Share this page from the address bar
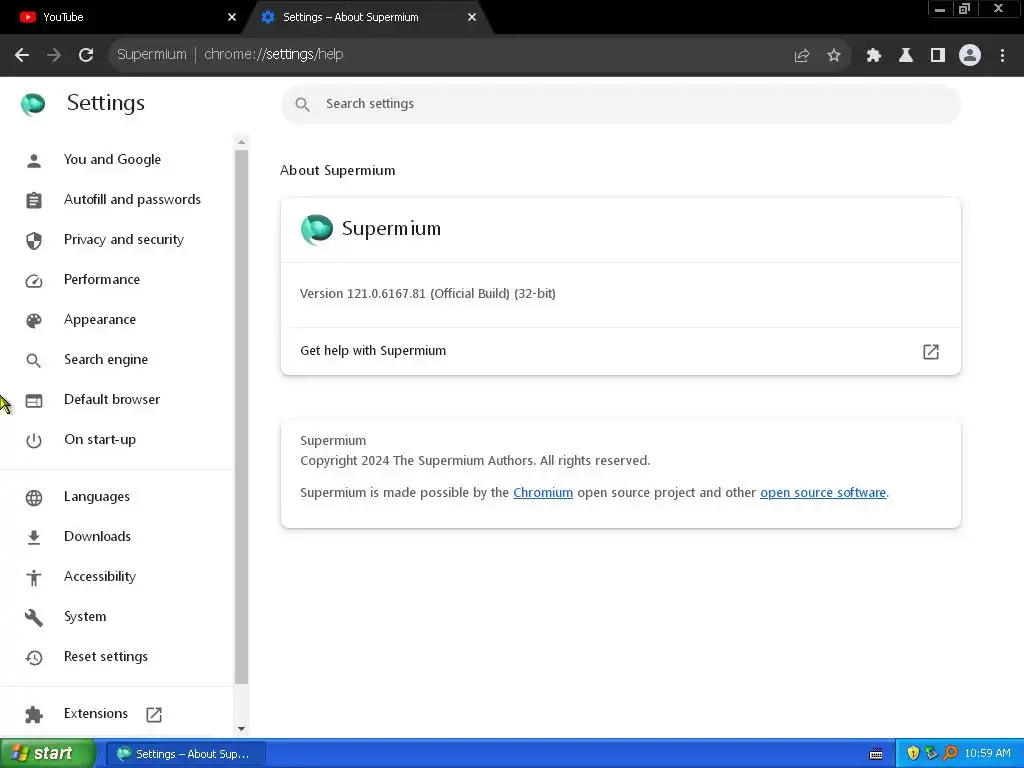The height and width of the screenshot is (768, 1024). [x=802, y=56]
